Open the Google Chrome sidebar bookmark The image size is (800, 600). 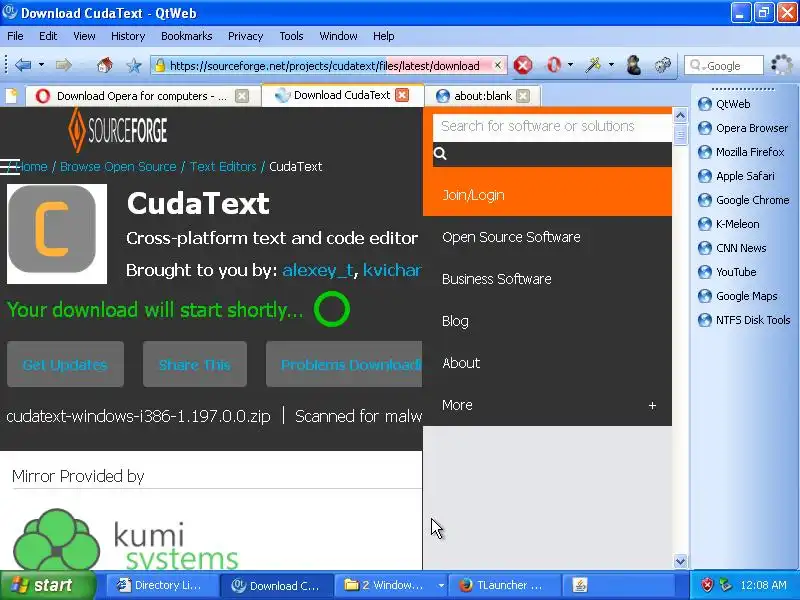[743, 200]
